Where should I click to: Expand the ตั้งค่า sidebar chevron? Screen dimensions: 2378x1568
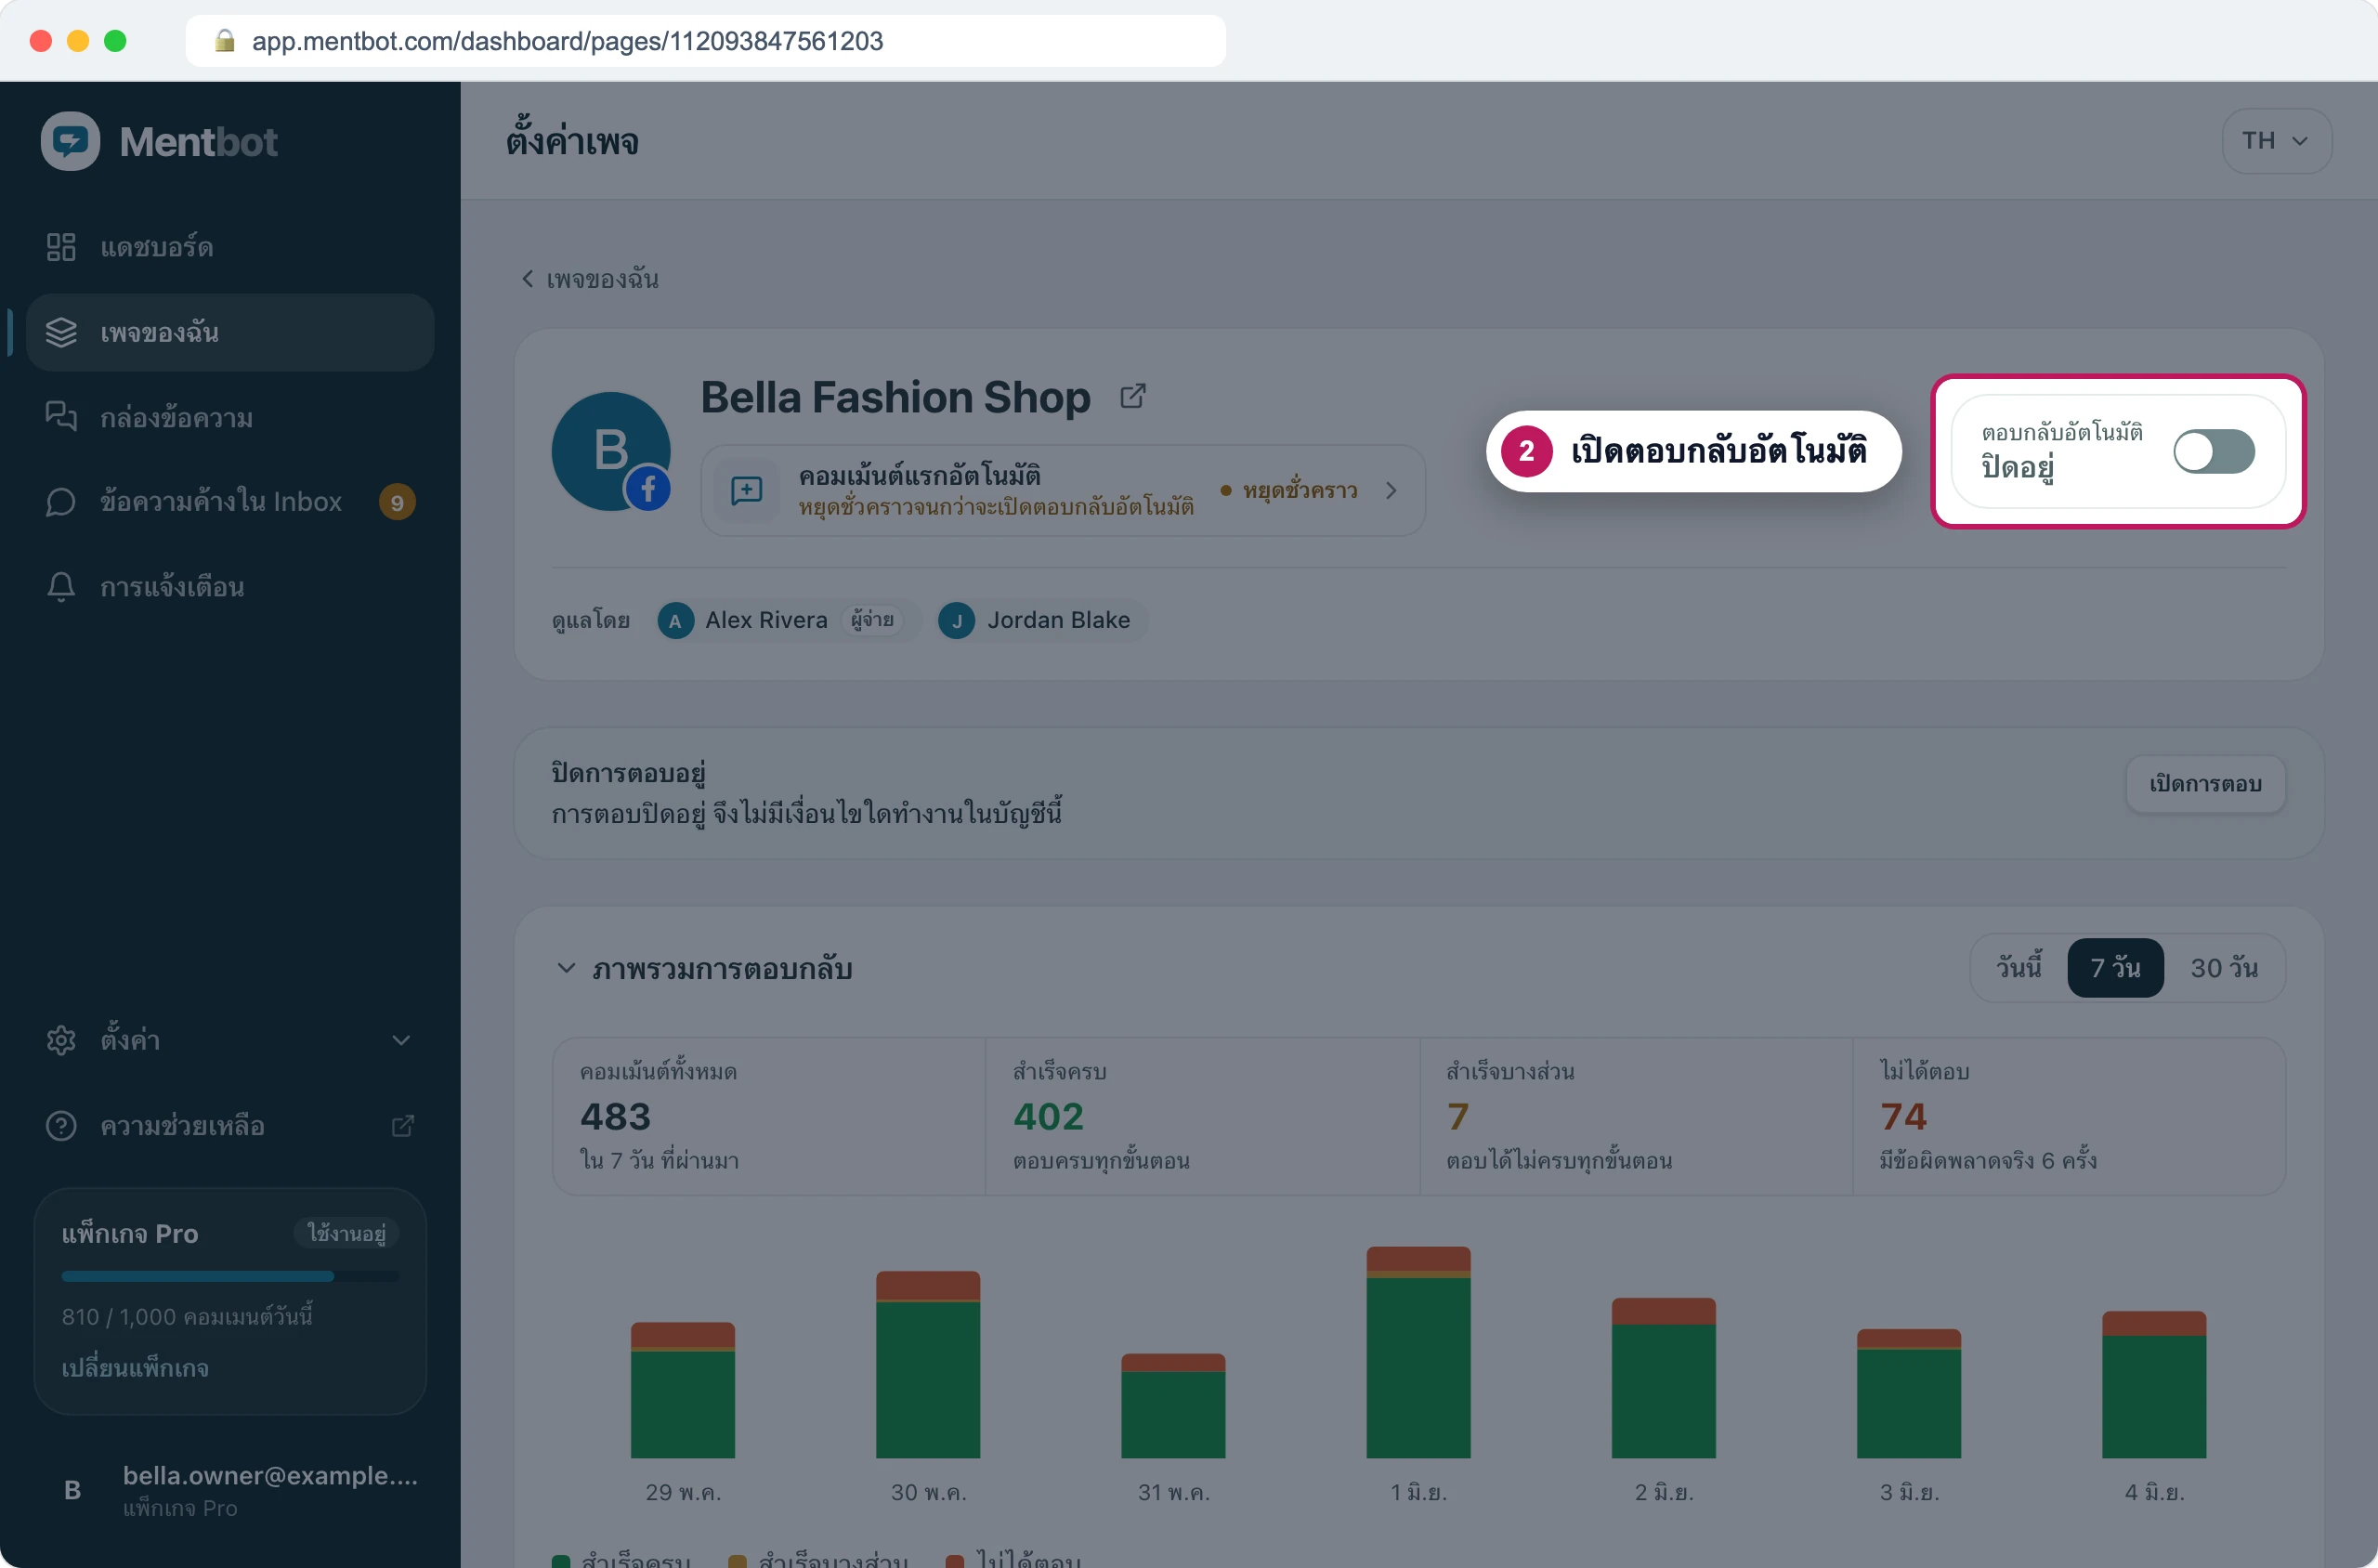click(x=401, y=1040)
